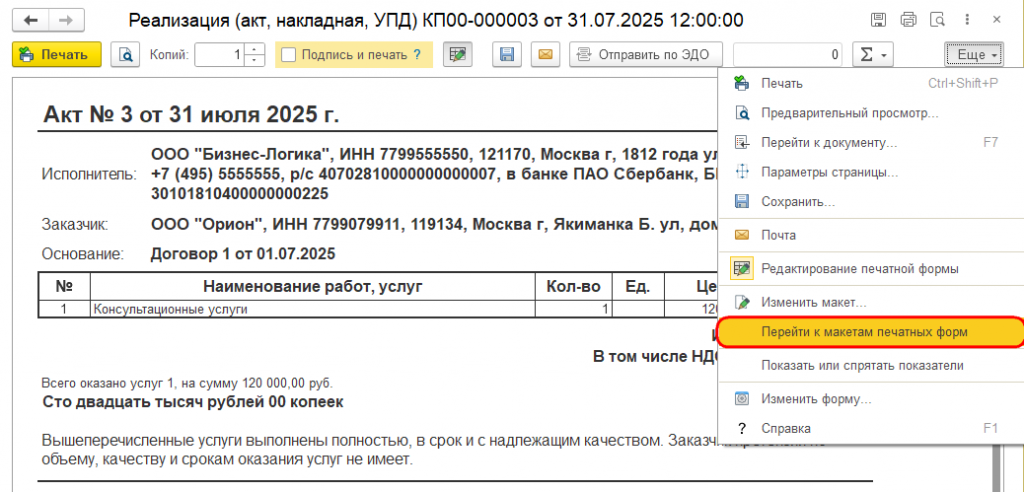Image resolution: width=1024 pixels, height=492 pixels.
Task: Select Предварительный просмотр menu item
Action: click(x=870, y=113)
